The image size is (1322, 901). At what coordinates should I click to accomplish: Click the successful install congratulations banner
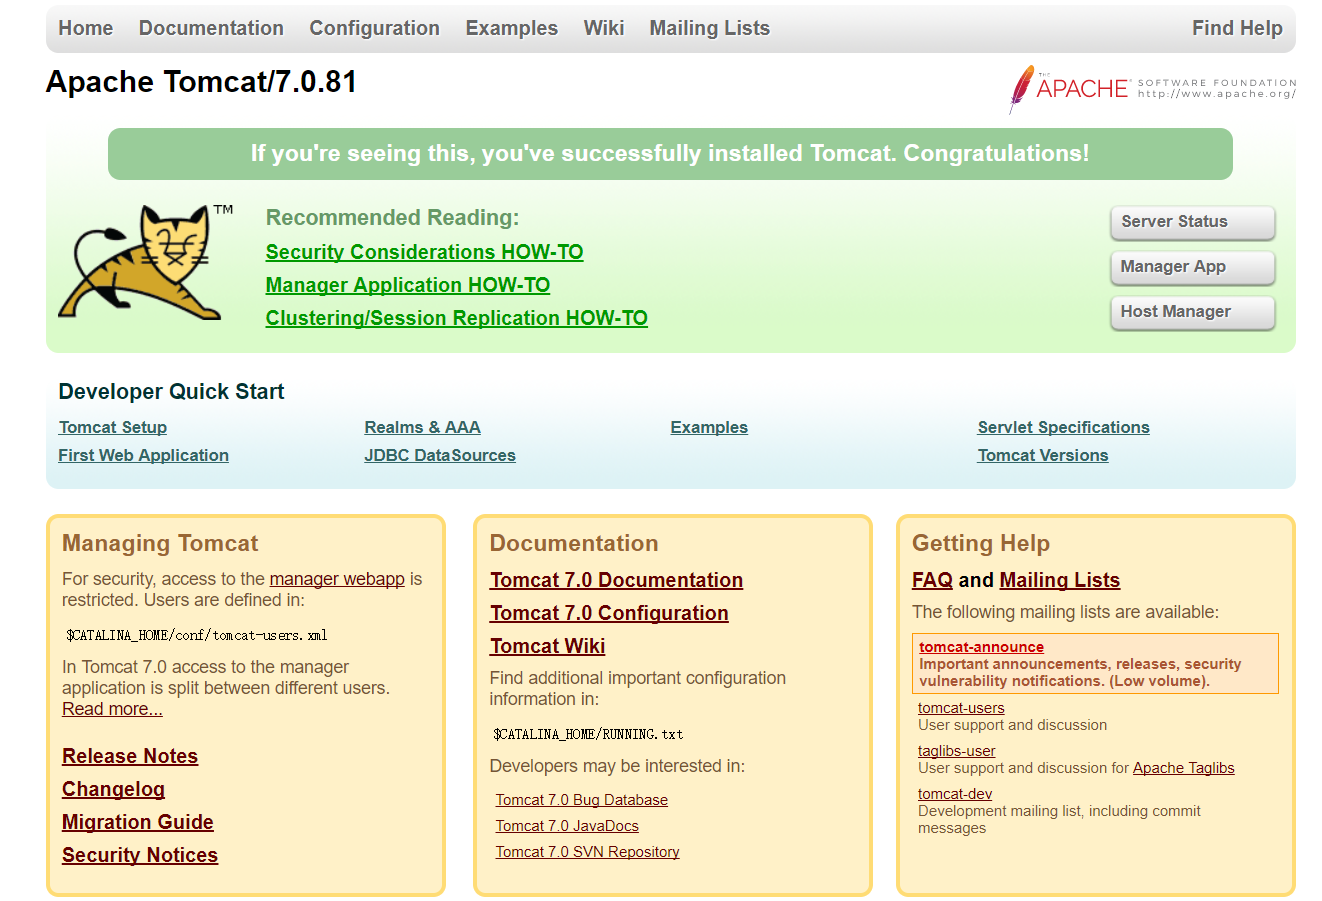click(x=670, y=154)
